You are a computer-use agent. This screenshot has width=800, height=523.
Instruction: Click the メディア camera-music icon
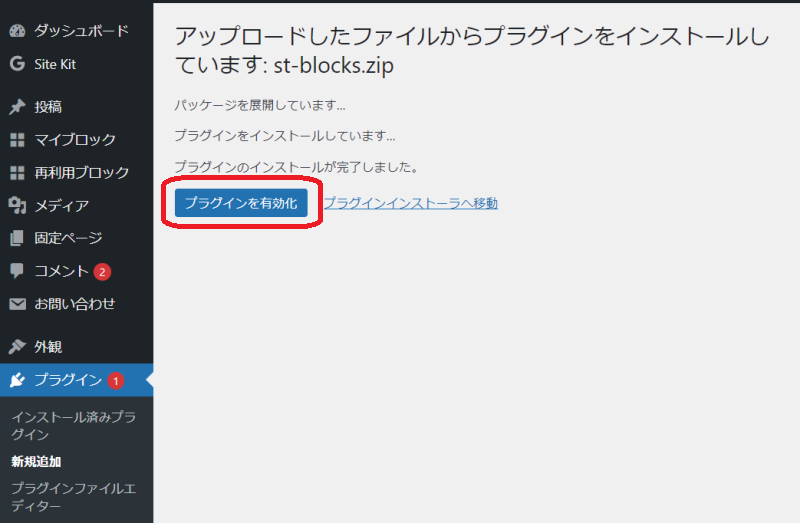(x=17, y=206)
